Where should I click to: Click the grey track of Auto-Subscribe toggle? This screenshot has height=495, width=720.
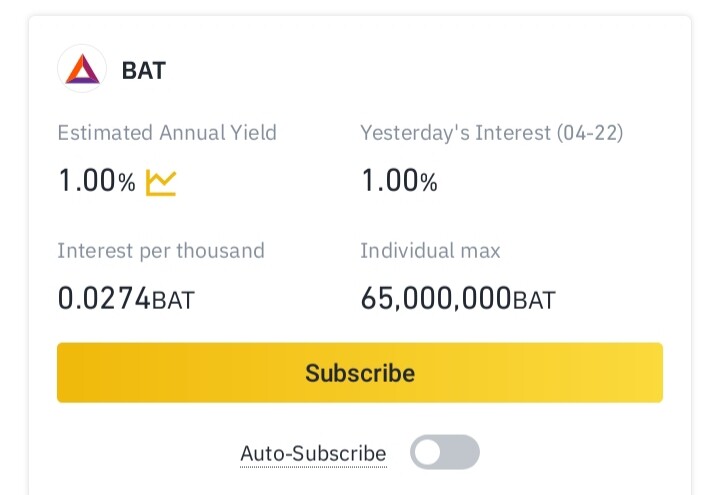462,452
